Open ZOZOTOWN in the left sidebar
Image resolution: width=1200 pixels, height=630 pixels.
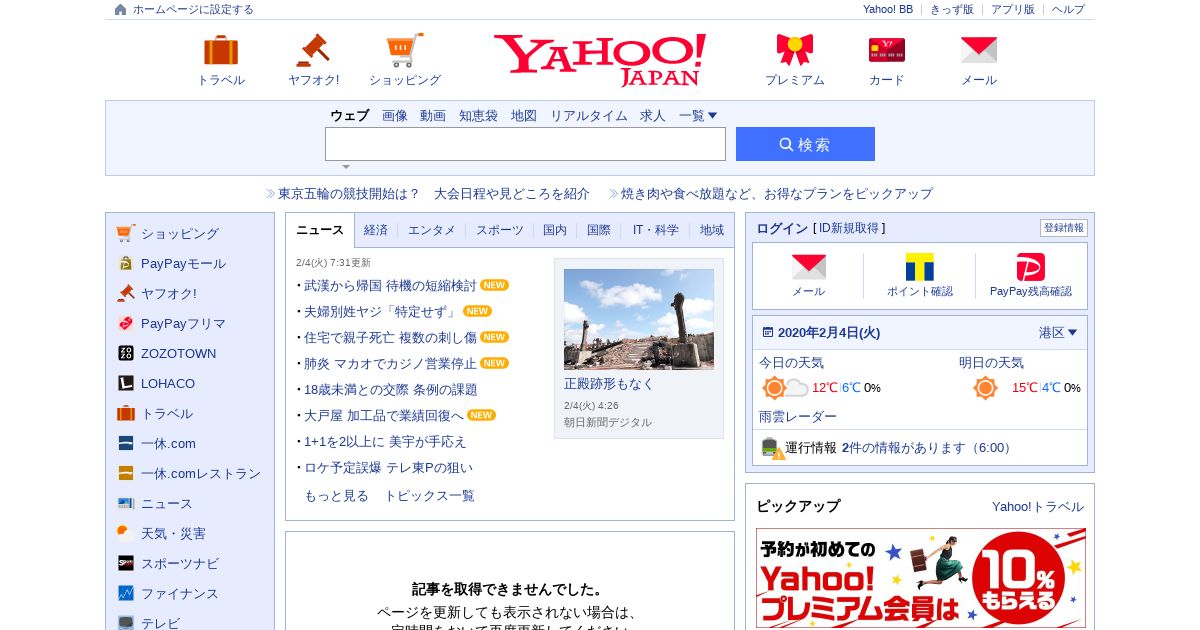click(178, 353)
